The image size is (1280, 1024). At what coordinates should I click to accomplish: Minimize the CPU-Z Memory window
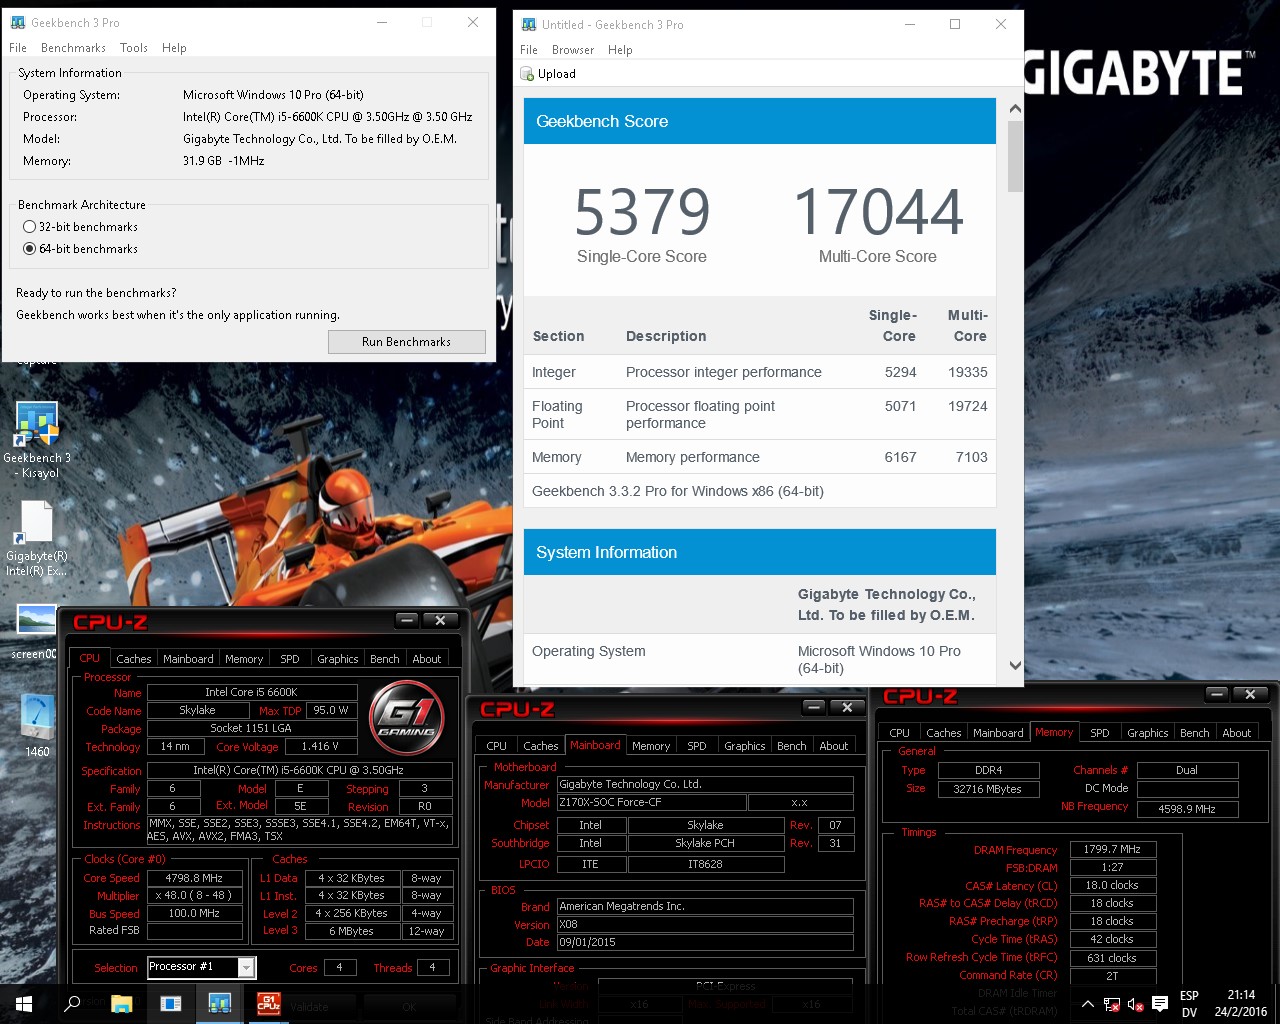[x=1217, y=694]
